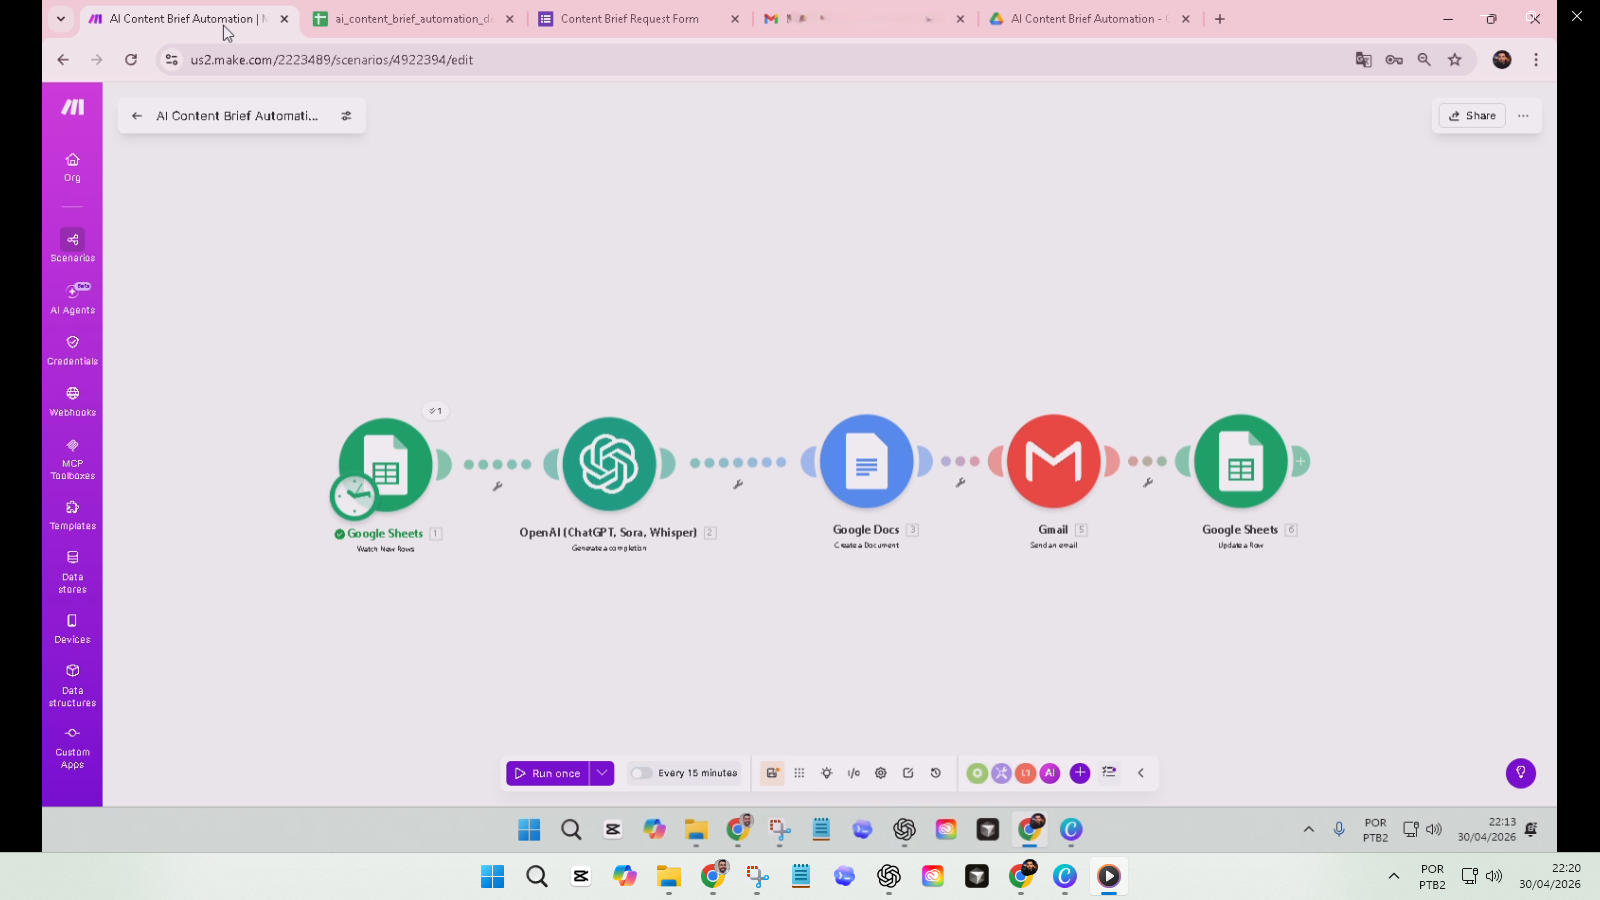Image resolution: width=1600 pixels, height=900 pixels.
Task: Click the orange-red circle icon in the toolbar
Action: [1025, 773]
